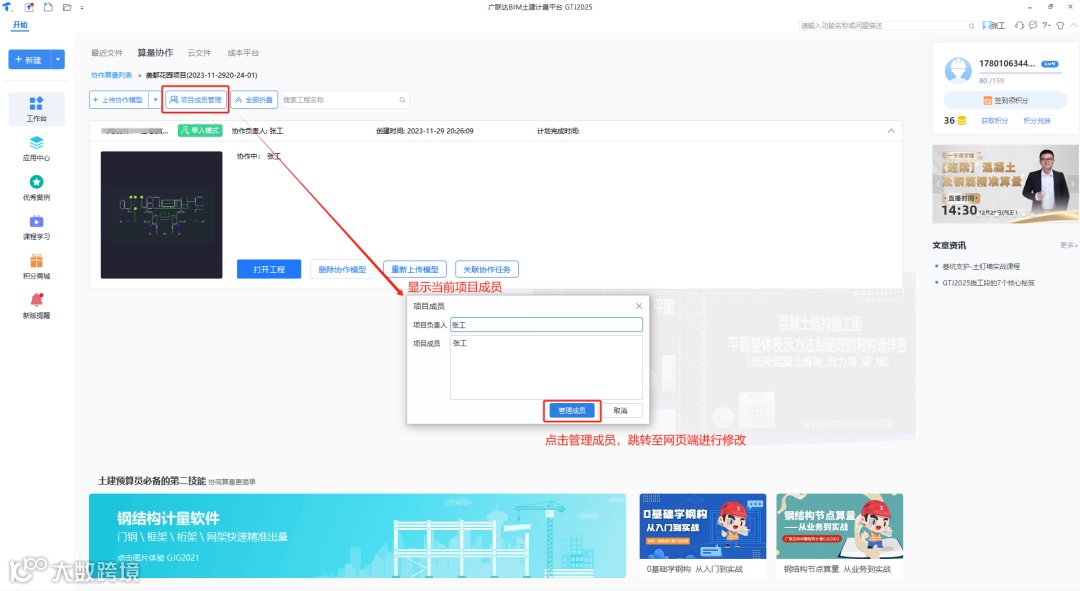Collapse the project row with chevron

891,131
